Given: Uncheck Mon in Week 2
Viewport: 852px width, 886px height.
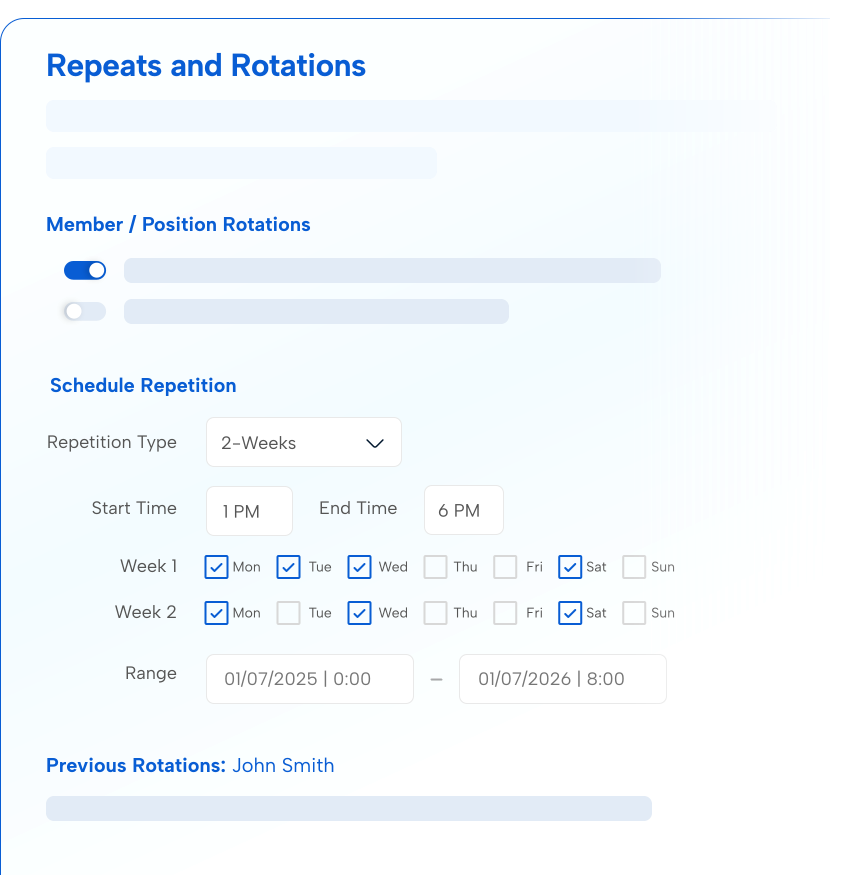Looking at the screenshot, I should (x=216, y=613).
